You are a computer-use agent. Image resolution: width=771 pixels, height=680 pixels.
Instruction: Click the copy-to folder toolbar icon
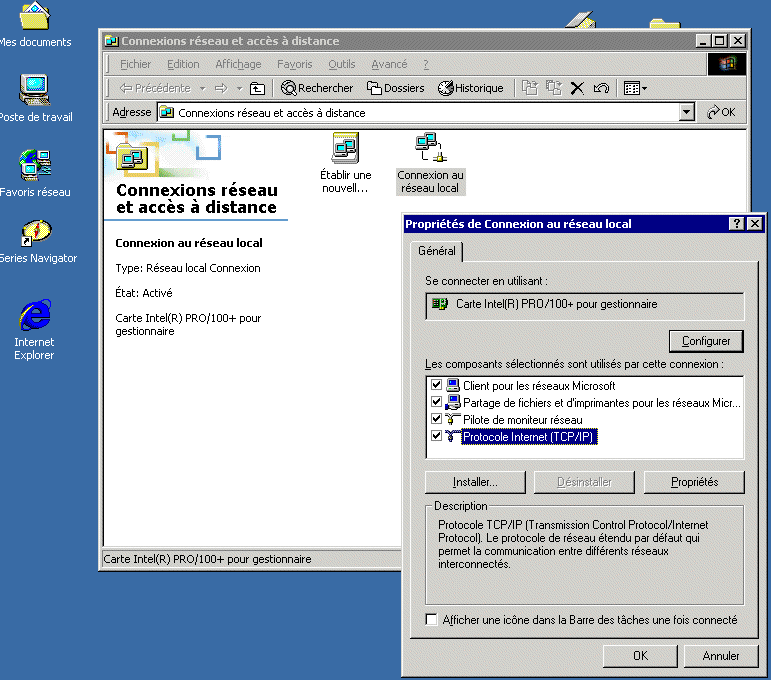pos(554,89)
